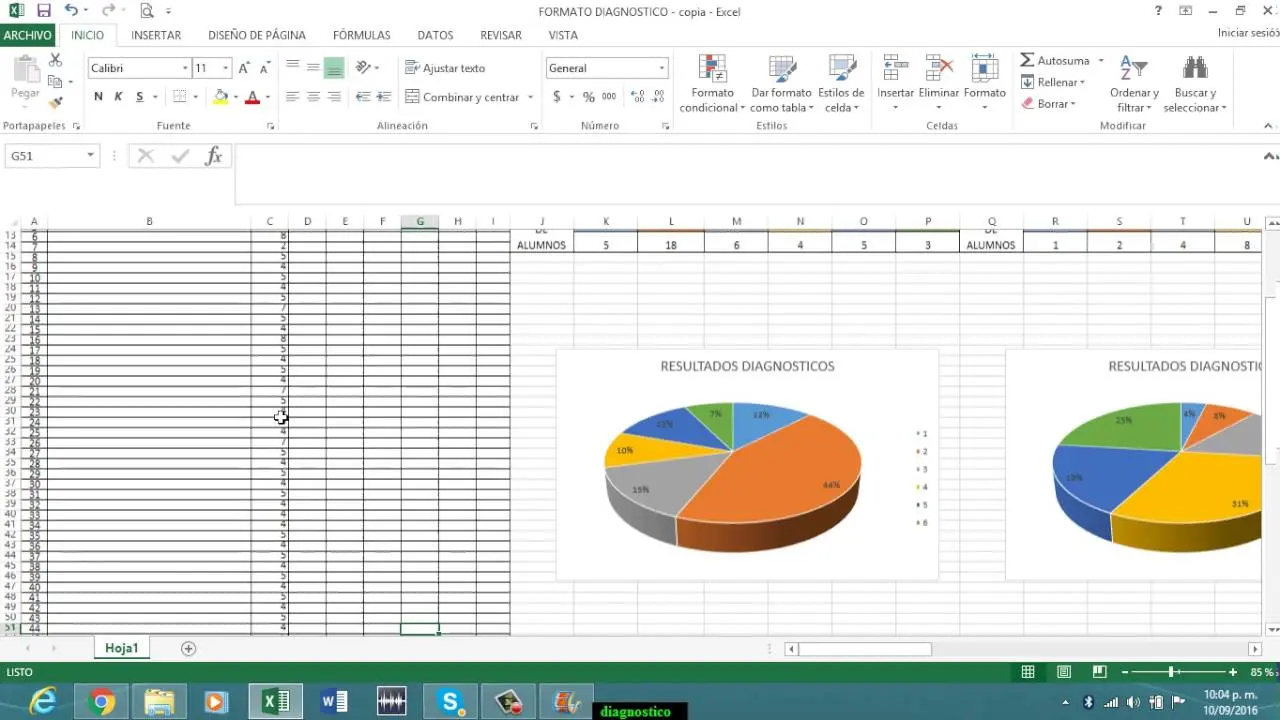Viewport: 1280px width, 720px height.
Task: Click the Insert Function fx icon
Action: [213, 156]
